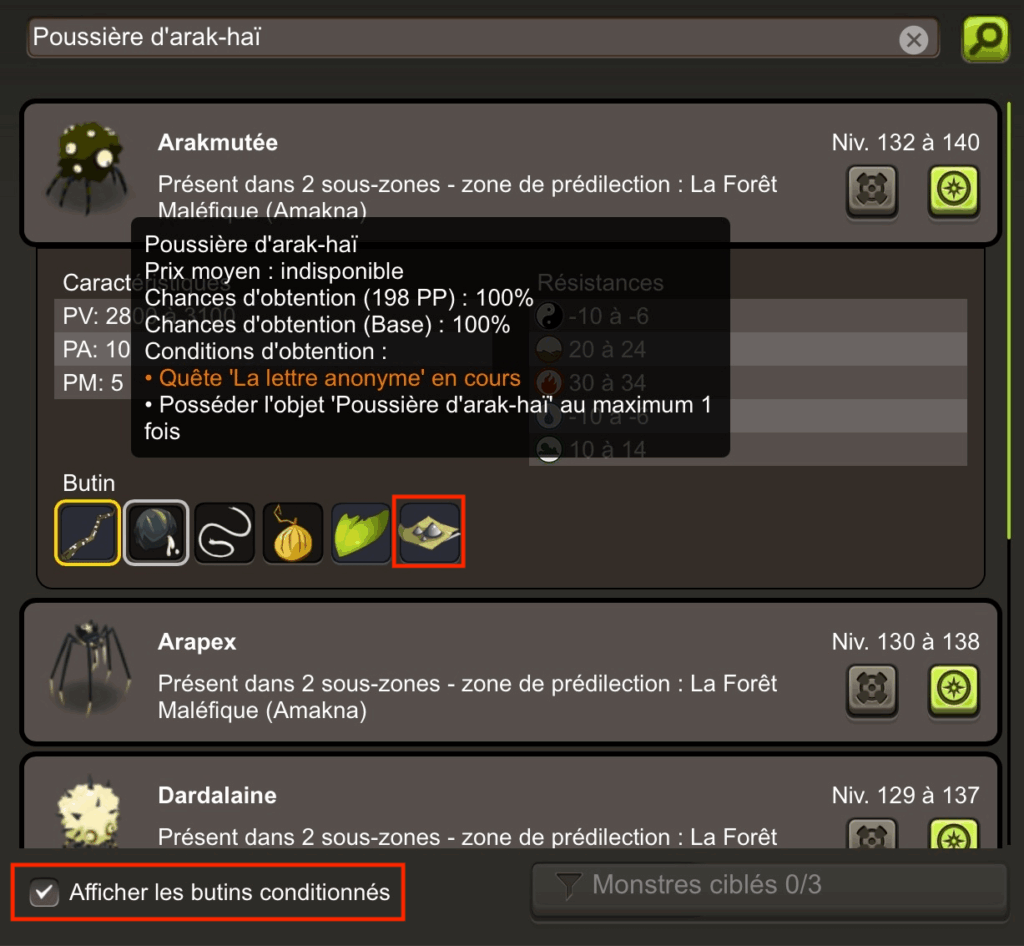Expand the Arapex monster entry
Viewport: 1024px width, 946px height.
point(511,672)
